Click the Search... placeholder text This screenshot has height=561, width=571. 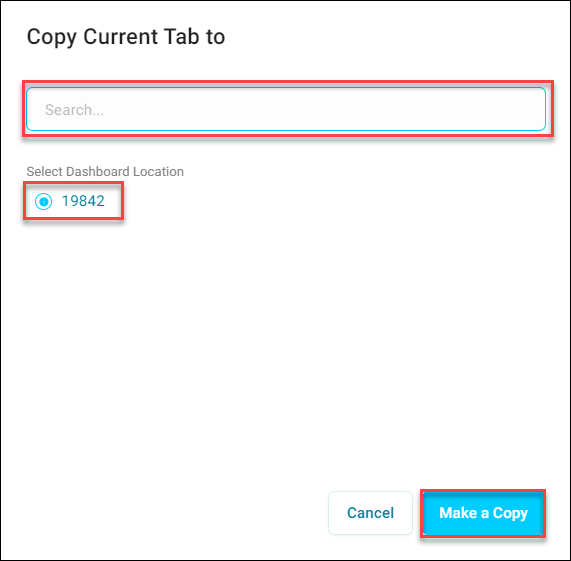pos(74,110)
